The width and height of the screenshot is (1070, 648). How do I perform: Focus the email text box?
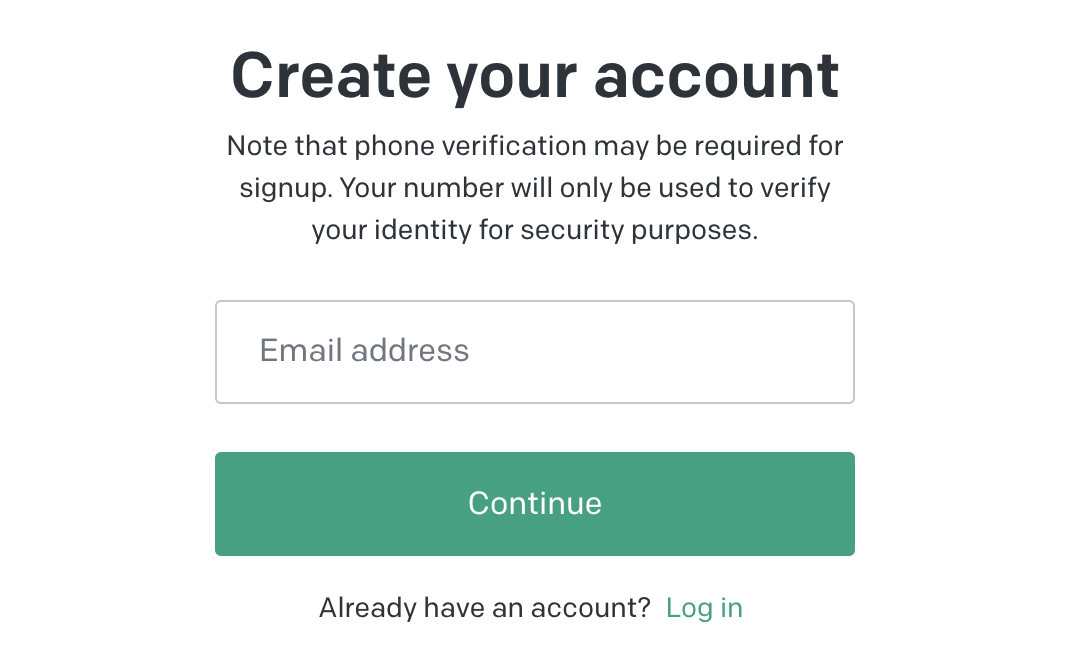(534, 352)
